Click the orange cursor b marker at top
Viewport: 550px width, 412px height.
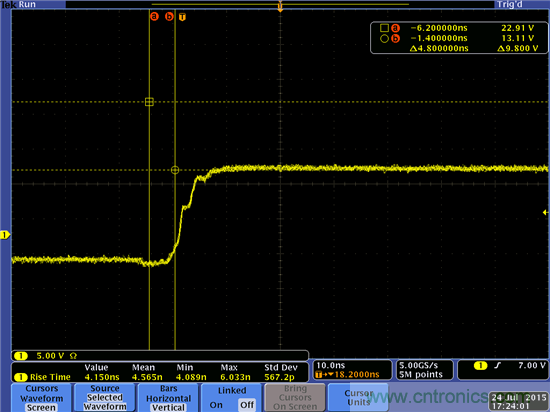[169, 16]
